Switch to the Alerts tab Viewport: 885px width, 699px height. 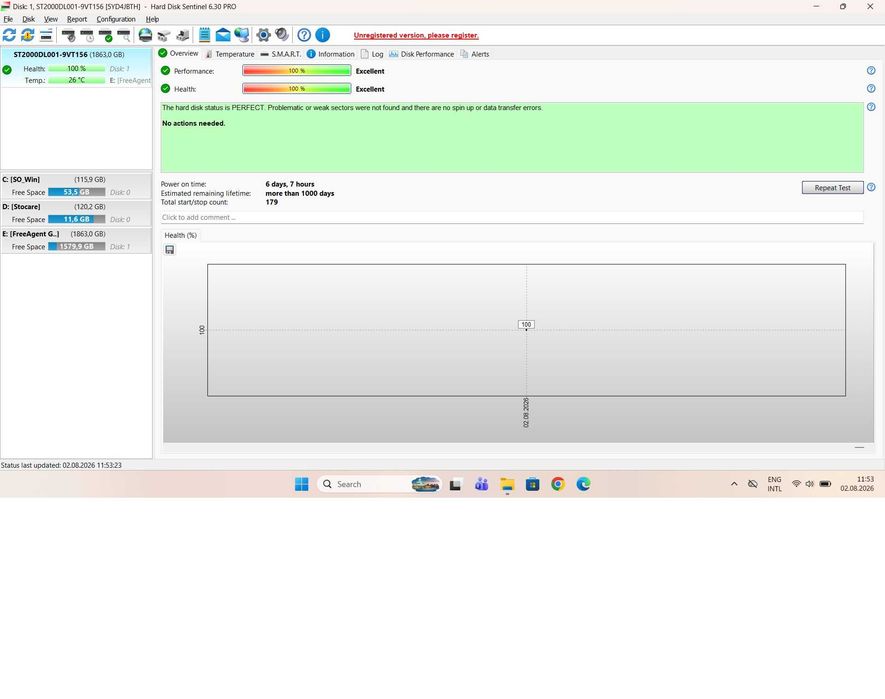pyautogui.click(x=475, y=54)
